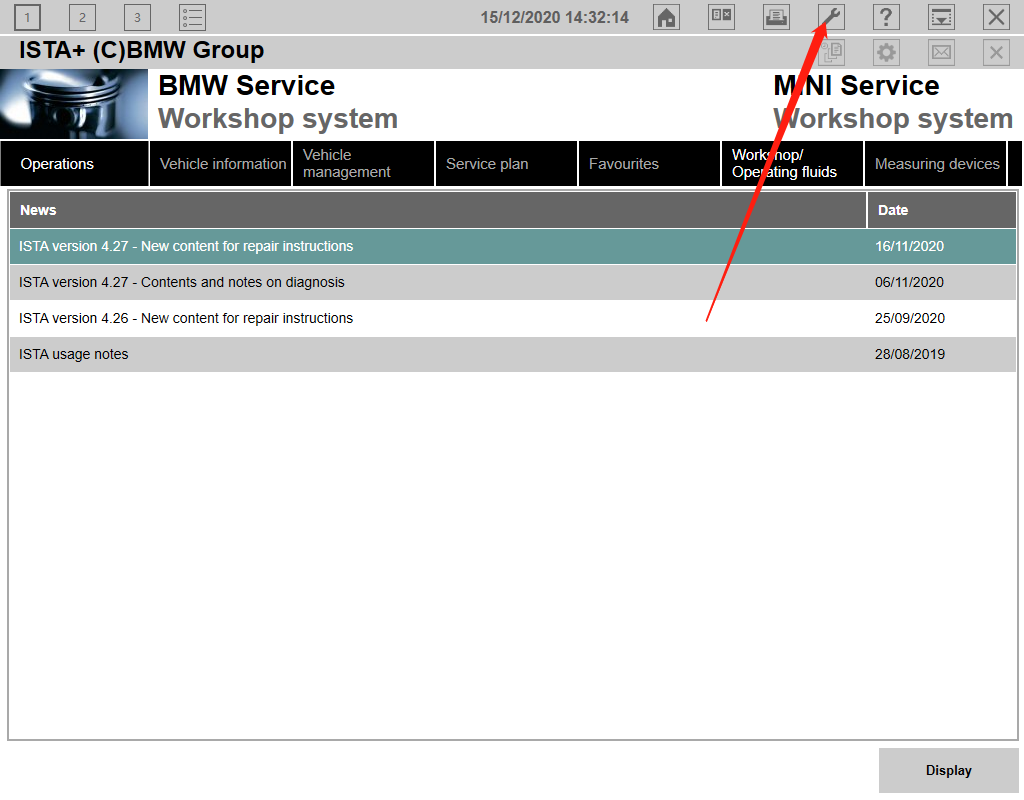Click the greyed gear icon

[886, 52]
